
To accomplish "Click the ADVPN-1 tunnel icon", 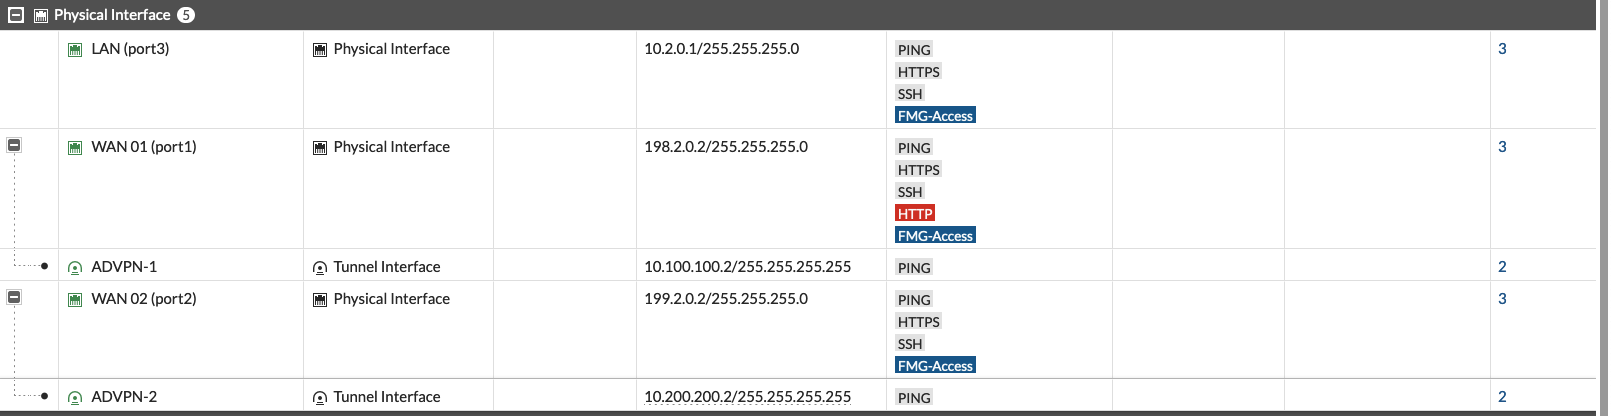I will [x=75, y=267].
